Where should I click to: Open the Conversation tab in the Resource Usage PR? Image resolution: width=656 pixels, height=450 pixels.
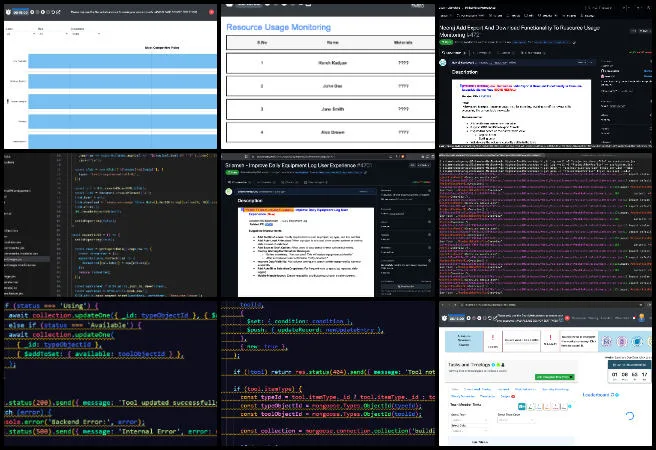pos(454,53)
